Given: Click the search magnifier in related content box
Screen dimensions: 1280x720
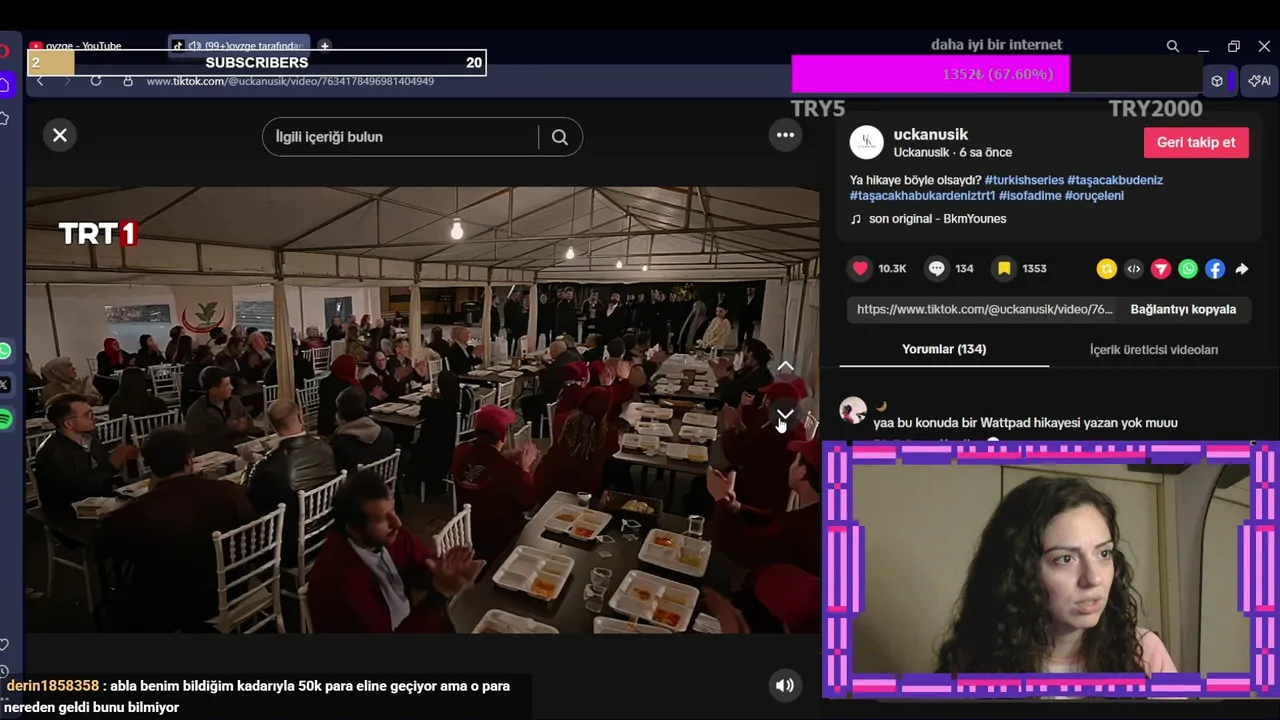Looking at the screenshot, I should [x=560, y=137].
